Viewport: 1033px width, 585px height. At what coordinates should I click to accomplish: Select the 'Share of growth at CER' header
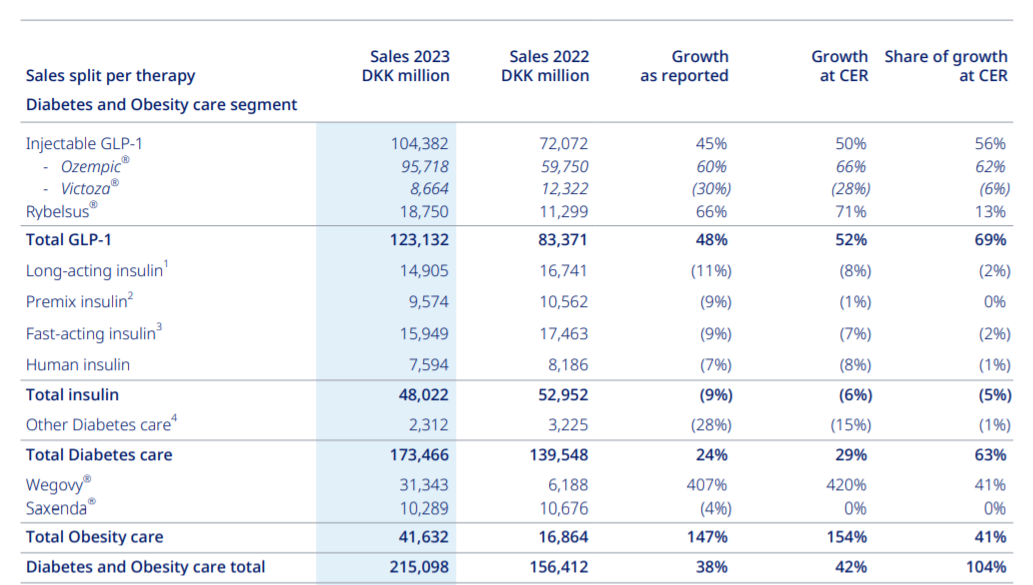[946, 66]
